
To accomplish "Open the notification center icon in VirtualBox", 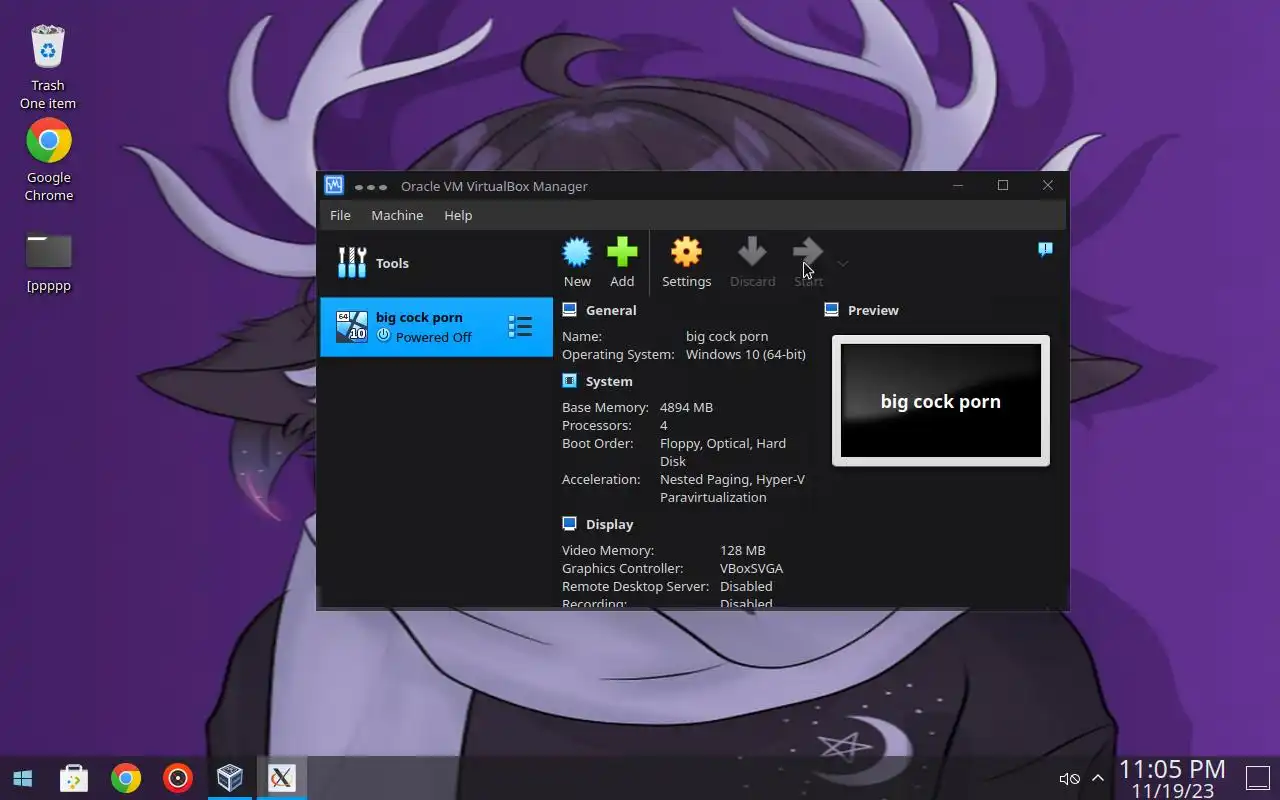I will click(x=1045, y=250).
